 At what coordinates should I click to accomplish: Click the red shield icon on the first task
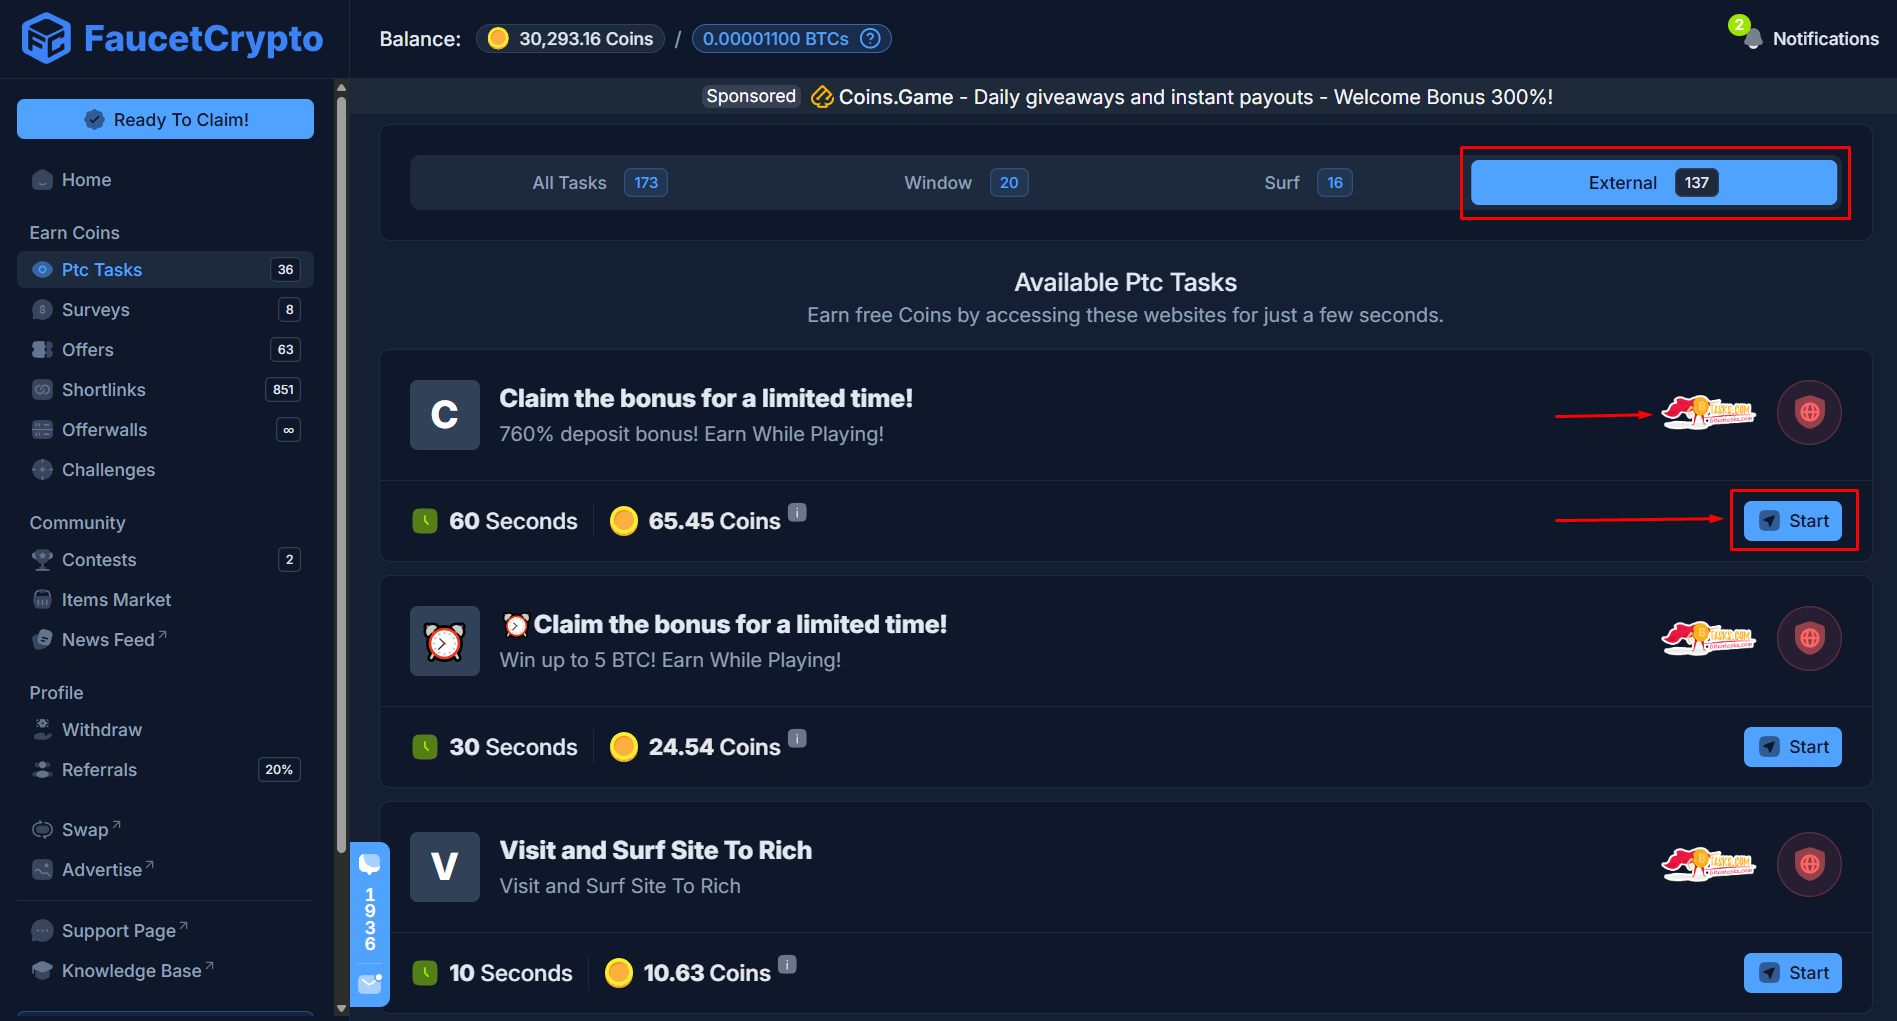tap(1809, 412)
